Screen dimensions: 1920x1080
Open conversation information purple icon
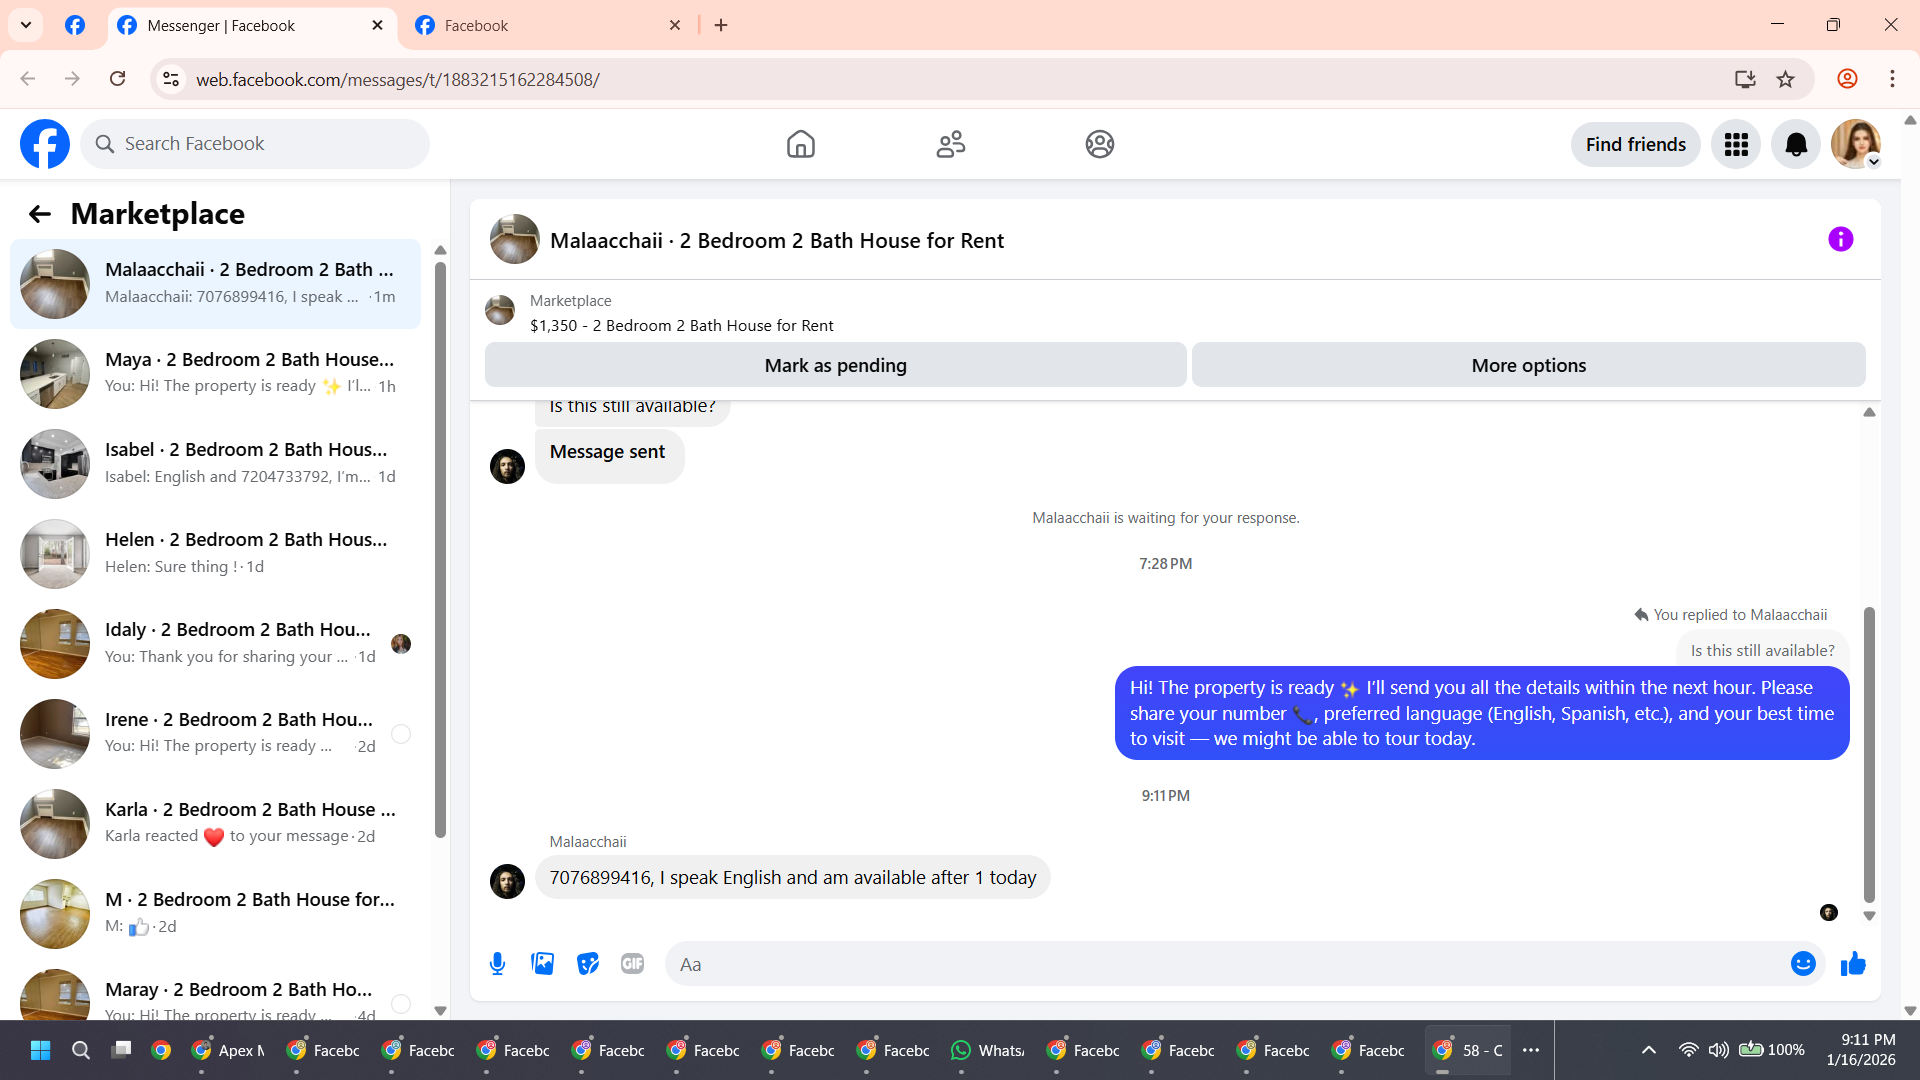(1840, 239)
